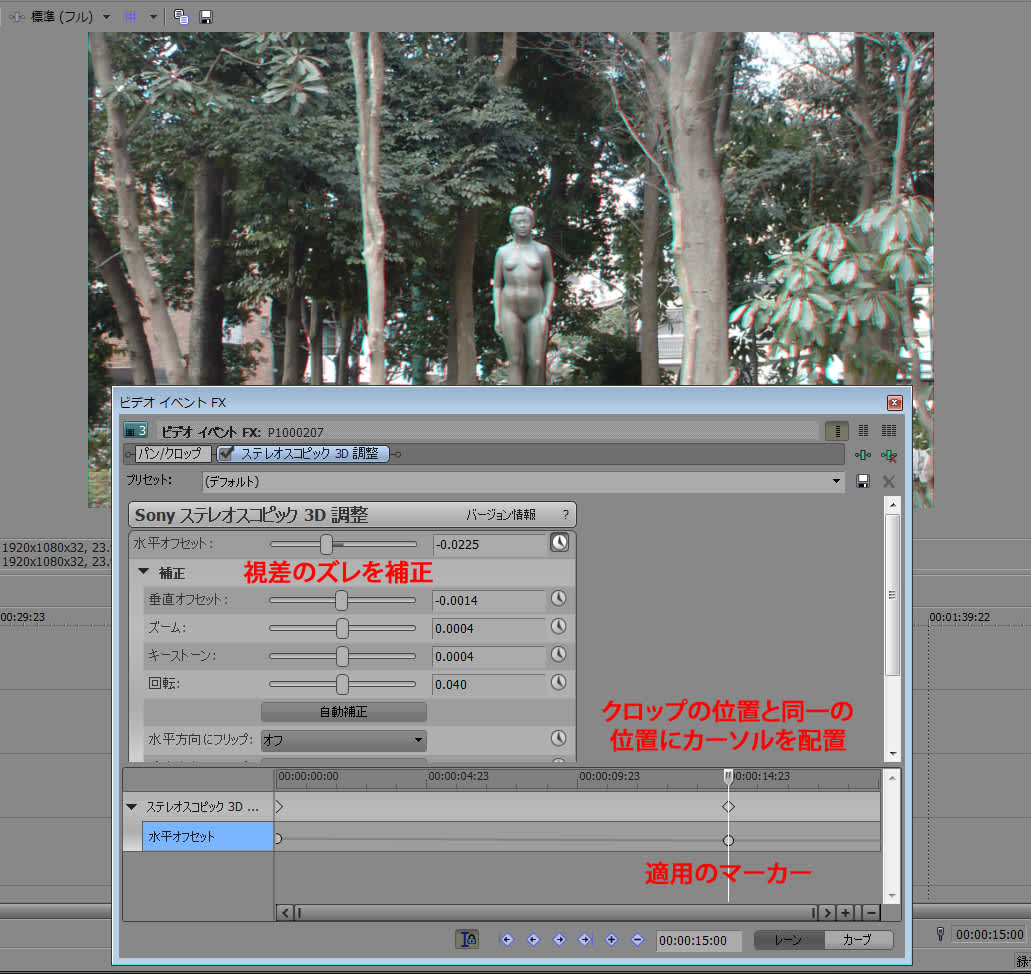Click the 水平オフセット animate clock icon
Screen dimensions: 1031x974
click(558, 542)
